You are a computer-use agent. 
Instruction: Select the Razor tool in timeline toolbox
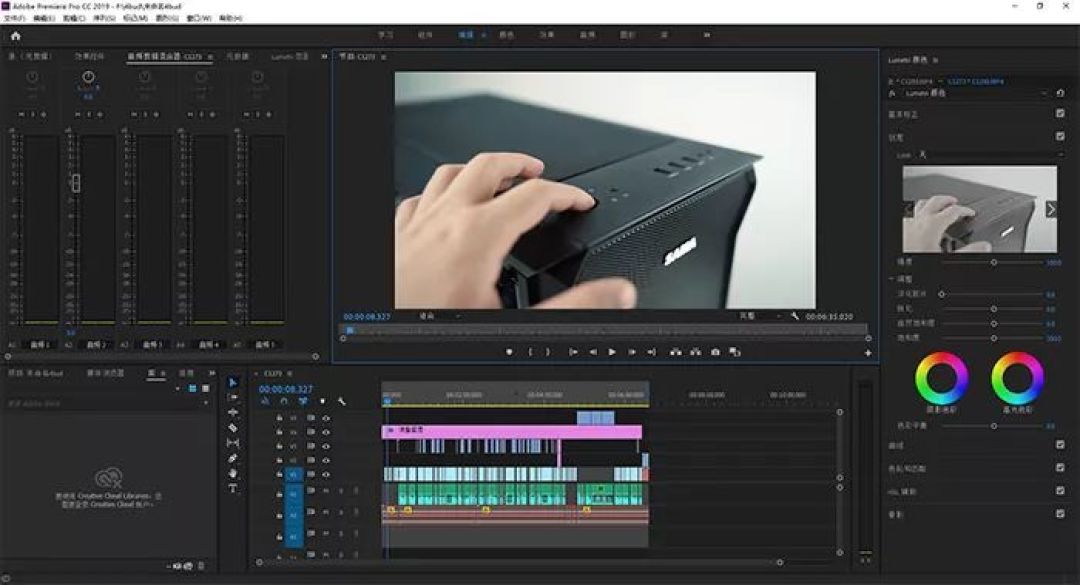pos(233,427)
